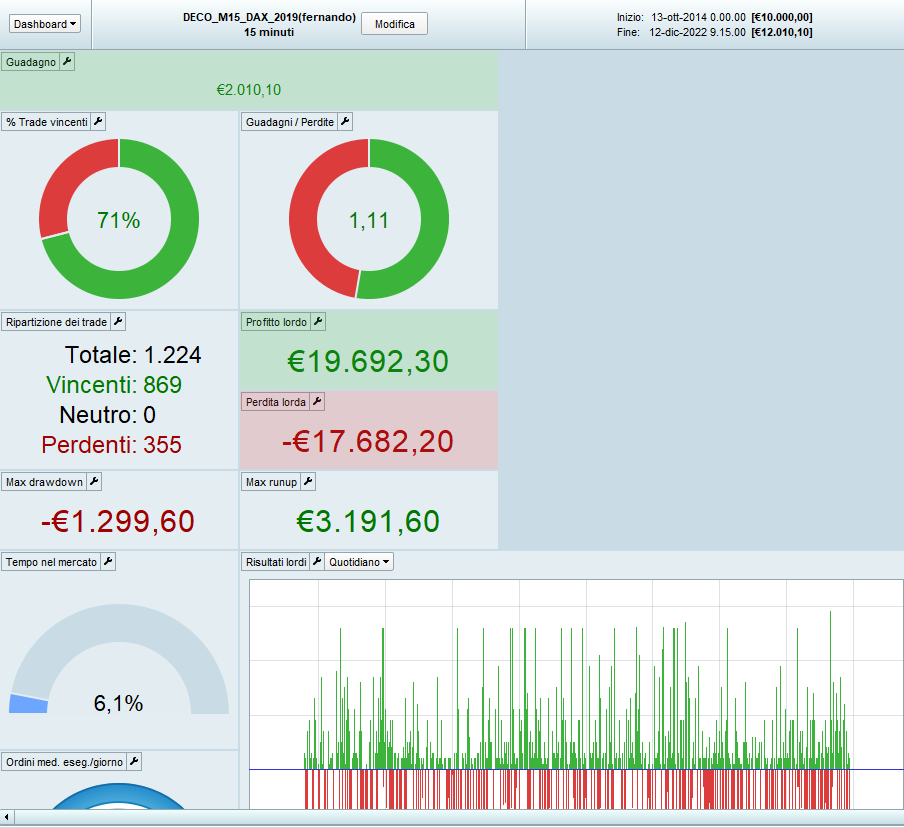904x828 pixels.
Task: Click gross loss value -€17.682,20
Action: coord(368,442)
